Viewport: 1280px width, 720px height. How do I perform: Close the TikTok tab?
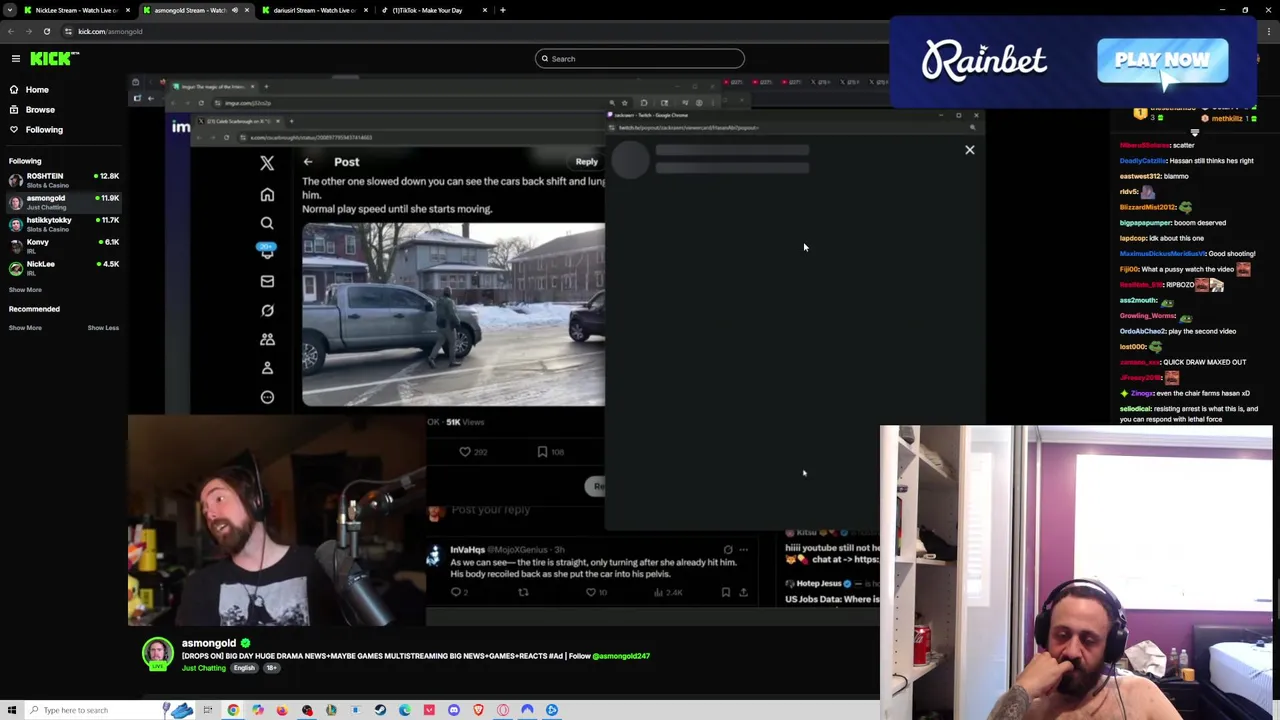click(x=485, y=10)
